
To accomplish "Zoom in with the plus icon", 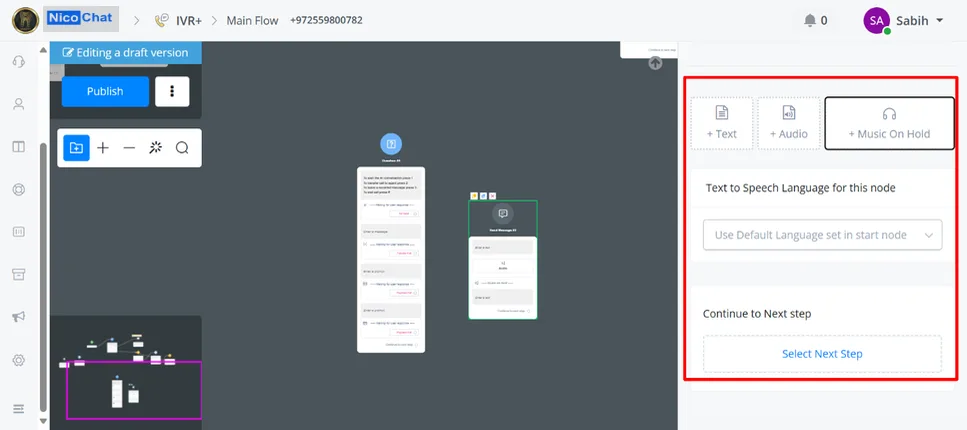I will 103,148.
